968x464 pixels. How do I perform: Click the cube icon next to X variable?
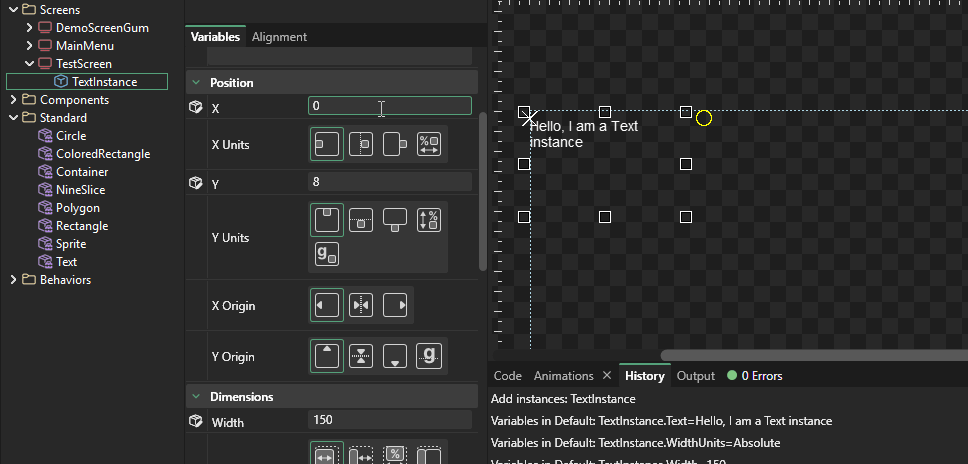195,106
